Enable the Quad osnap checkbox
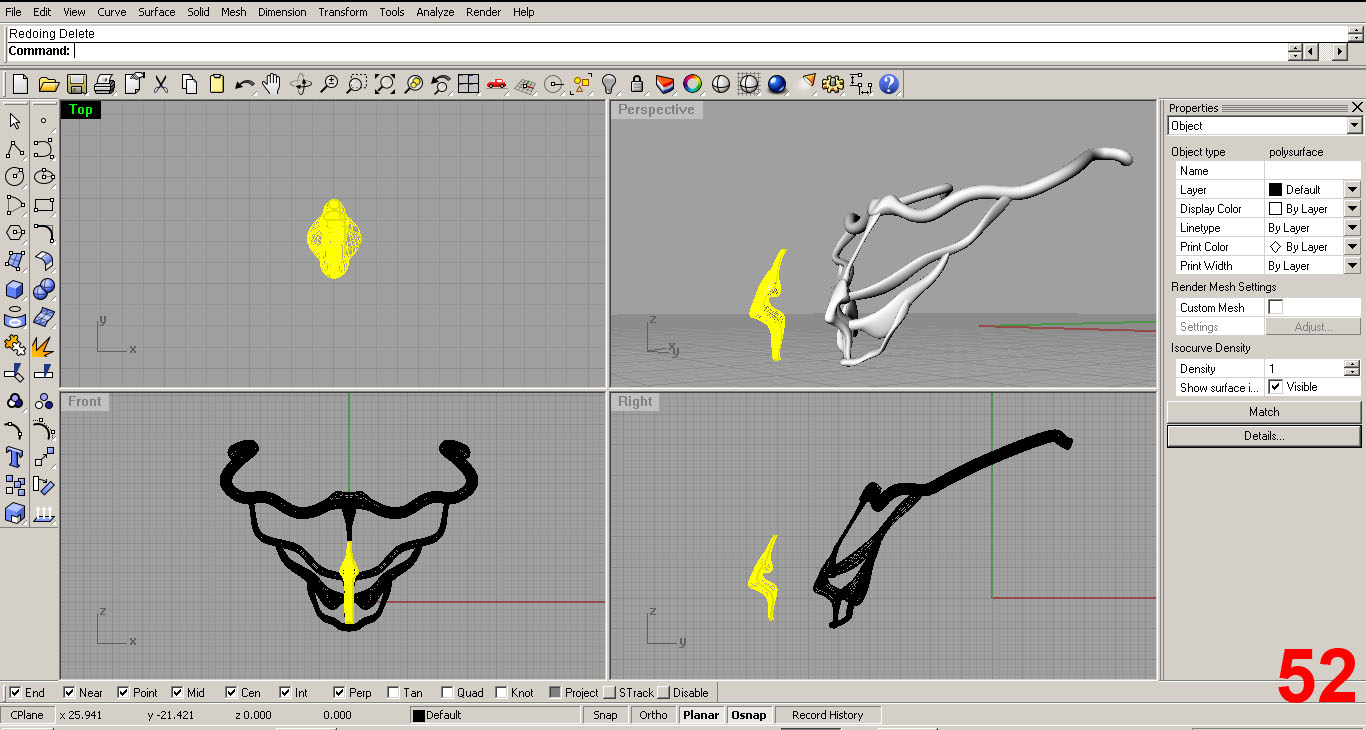 click(x=447, y=692)
